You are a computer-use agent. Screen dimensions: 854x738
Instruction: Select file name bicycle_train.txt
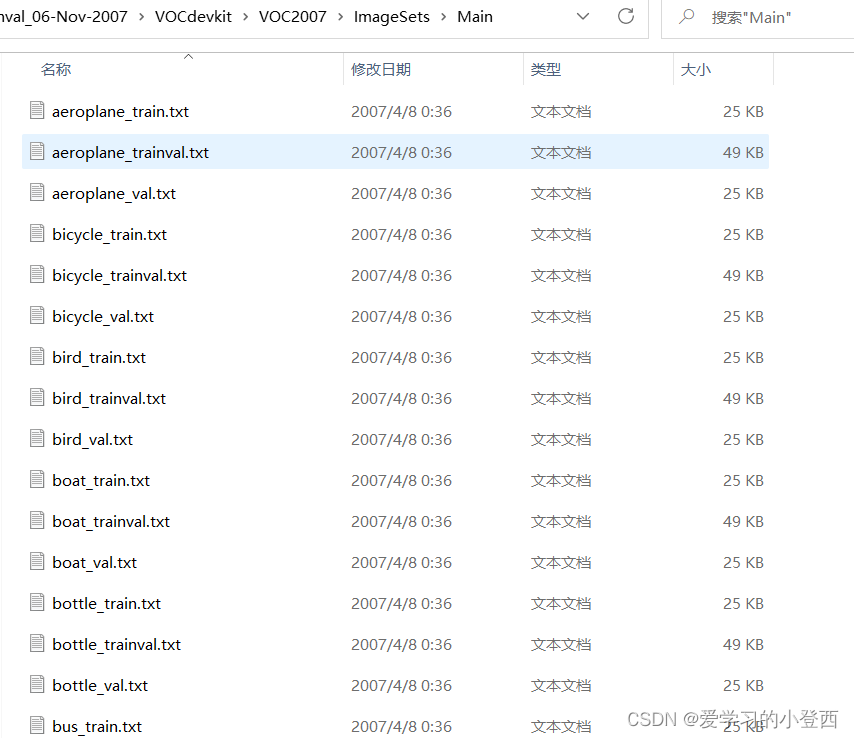[109, 235]
